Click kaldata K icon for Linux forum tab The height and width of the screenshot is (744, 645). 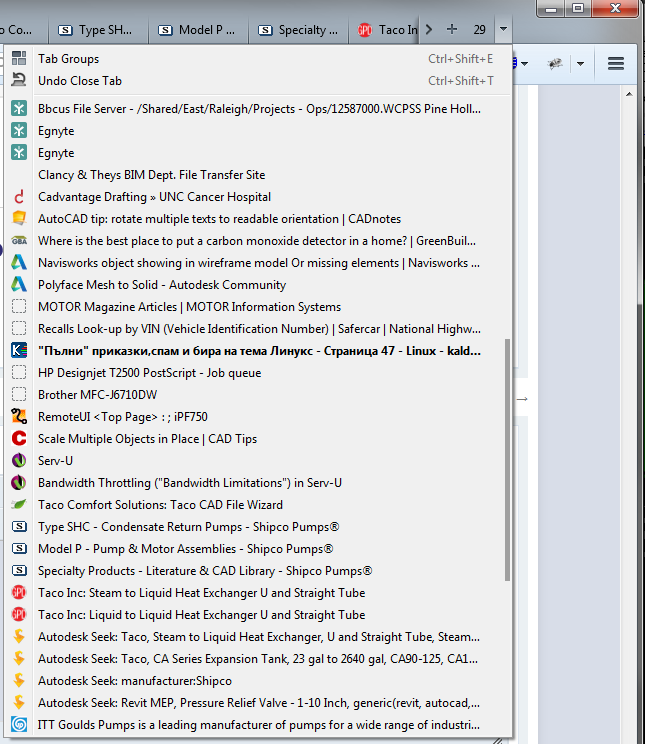[x=19, y=351]
